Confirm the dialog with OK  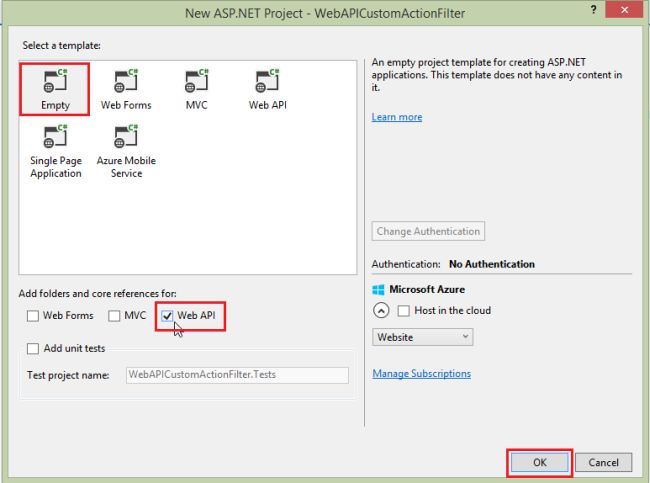539,462
